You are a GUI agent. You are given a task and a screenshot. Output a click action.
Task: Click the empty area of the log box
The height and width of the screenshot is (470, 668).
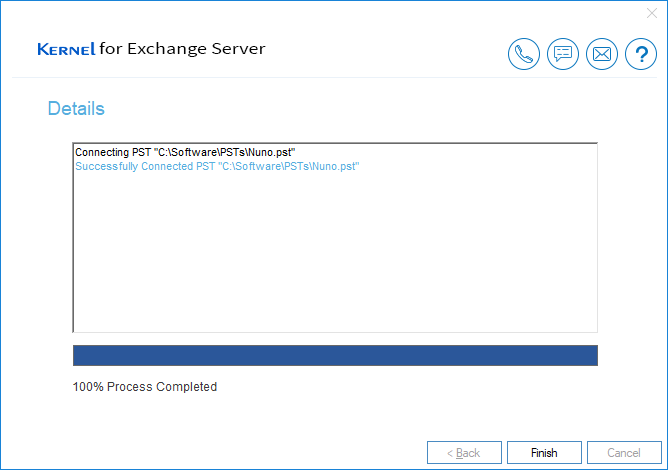[335, 251]
